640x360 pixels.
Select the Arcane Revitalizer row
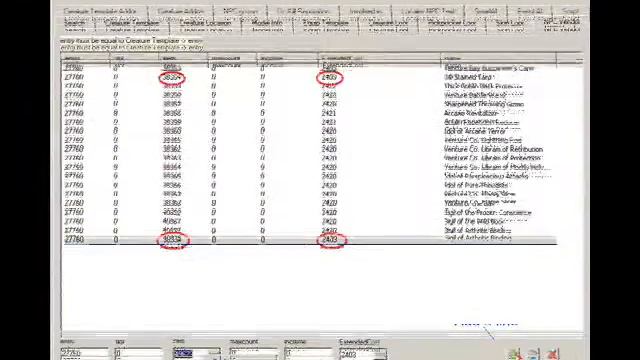[x=309, y=113]
